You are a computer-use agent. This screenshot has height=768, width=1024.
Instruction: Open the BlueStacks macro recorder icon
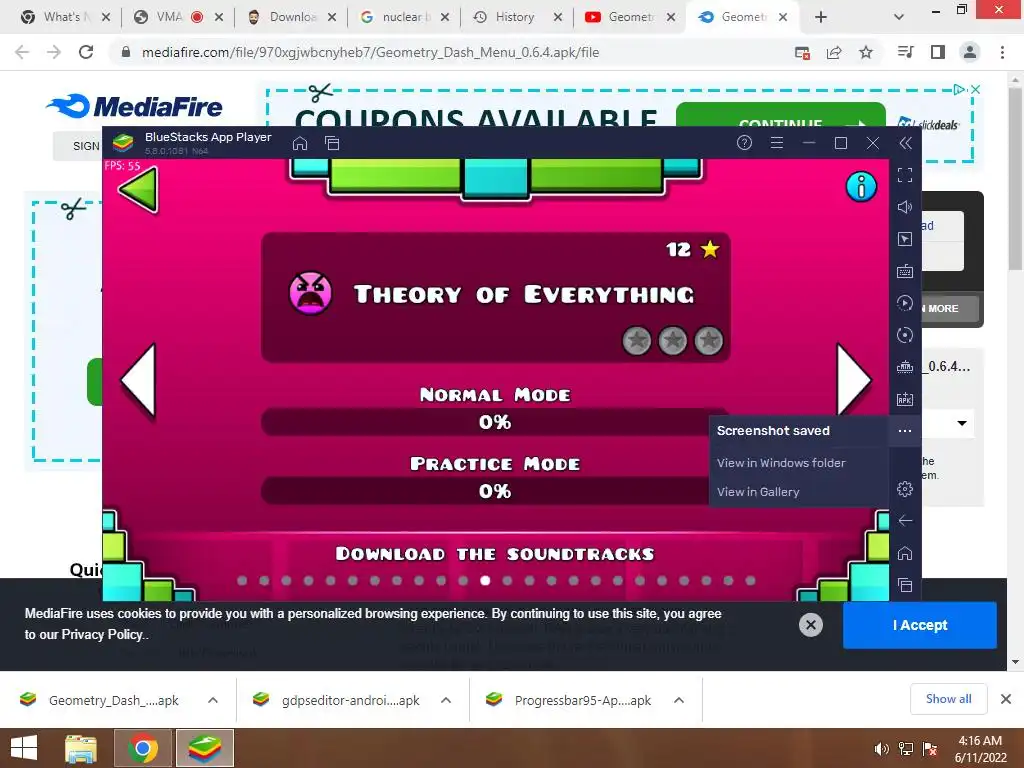(904, 303)
